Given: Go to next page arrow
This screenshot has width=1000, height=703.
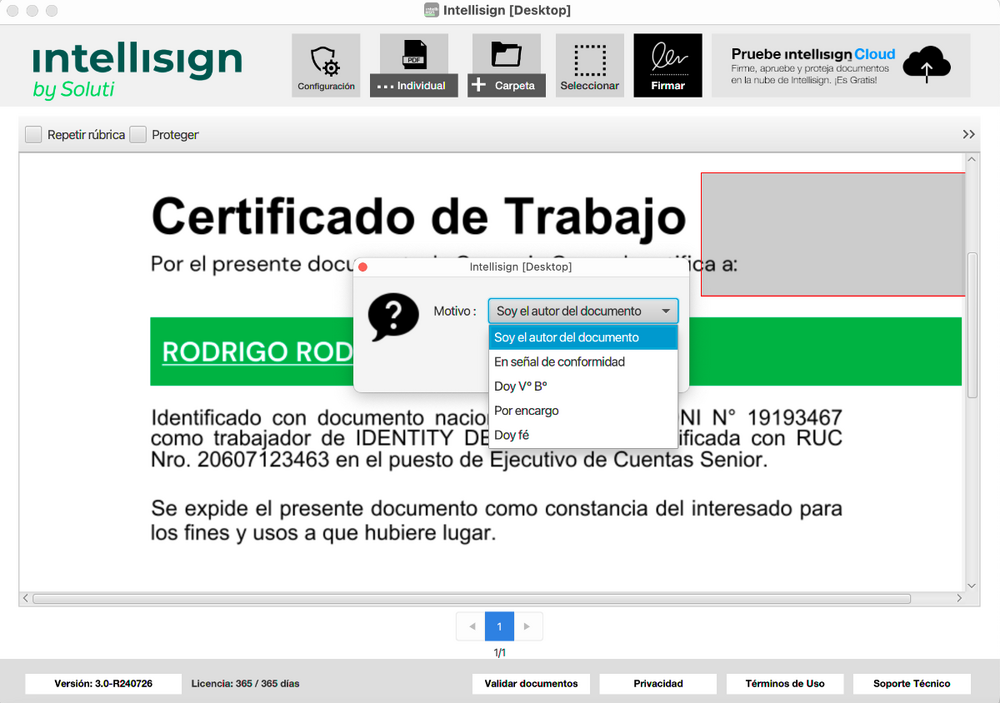Looking at the screenshot, I should [528, 627].
